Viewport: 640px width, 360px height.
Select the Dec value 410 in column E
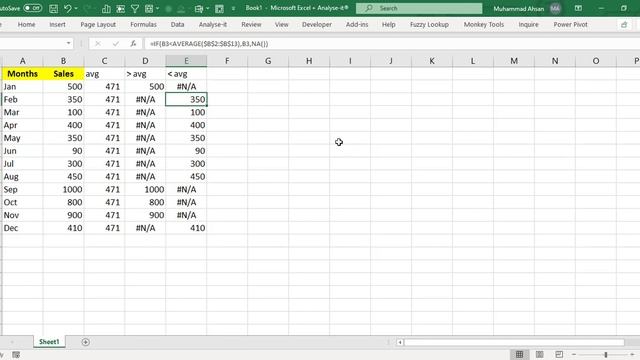pos(186,228)
